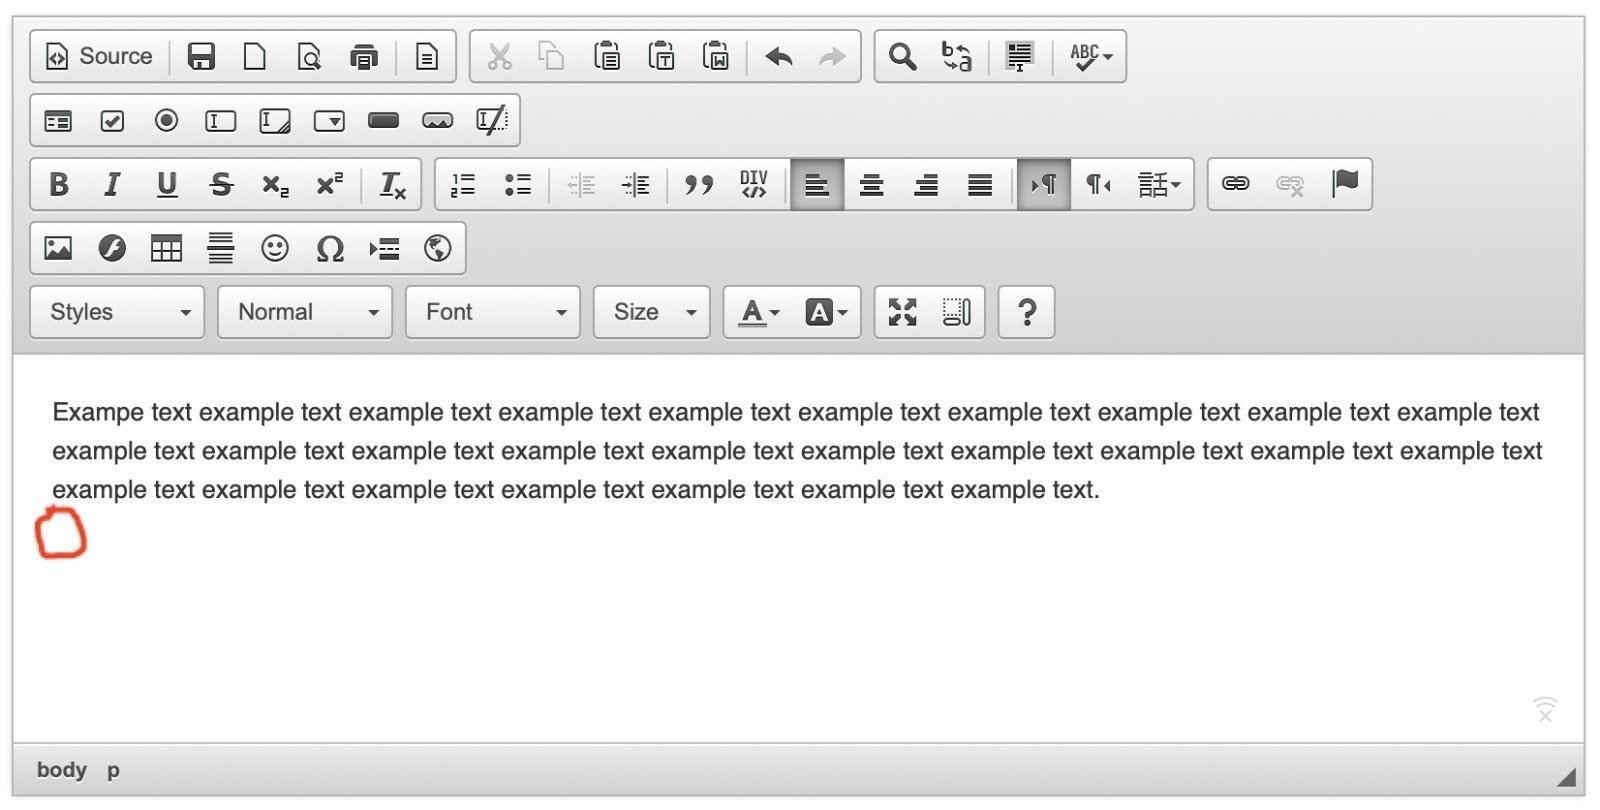The width and height of the screenshot is (1600, 810).
Task: Open the special character Omega picker
Action: 329,248
